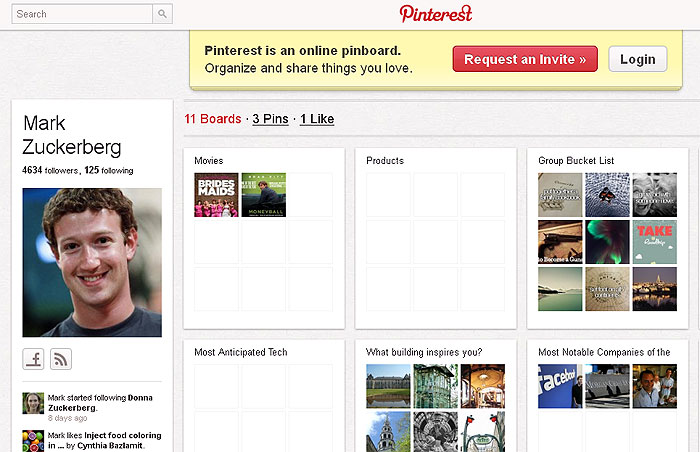Switch to the 3 Pins tab
This screenshot has width=700, height=452.
tap(270, 119)
